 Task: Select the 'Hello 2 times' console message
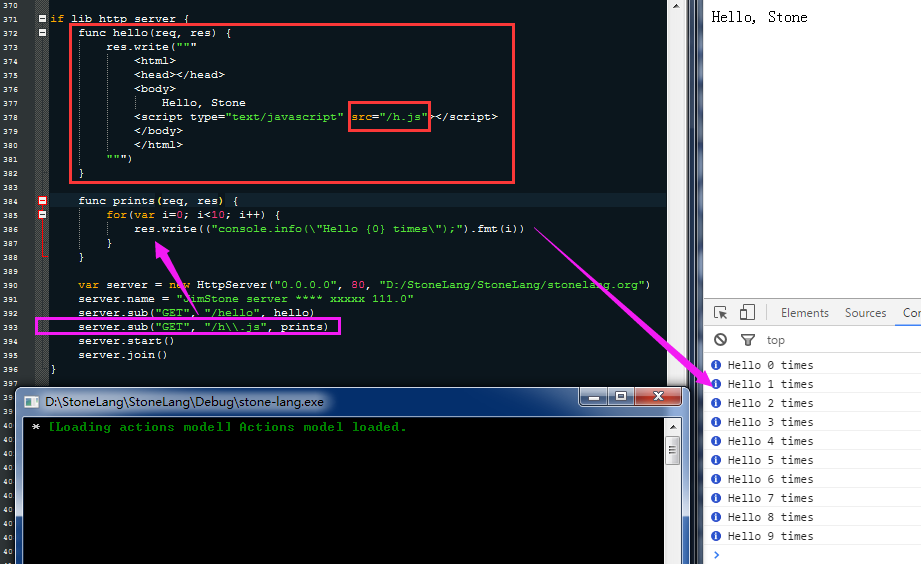click(770, 403)
